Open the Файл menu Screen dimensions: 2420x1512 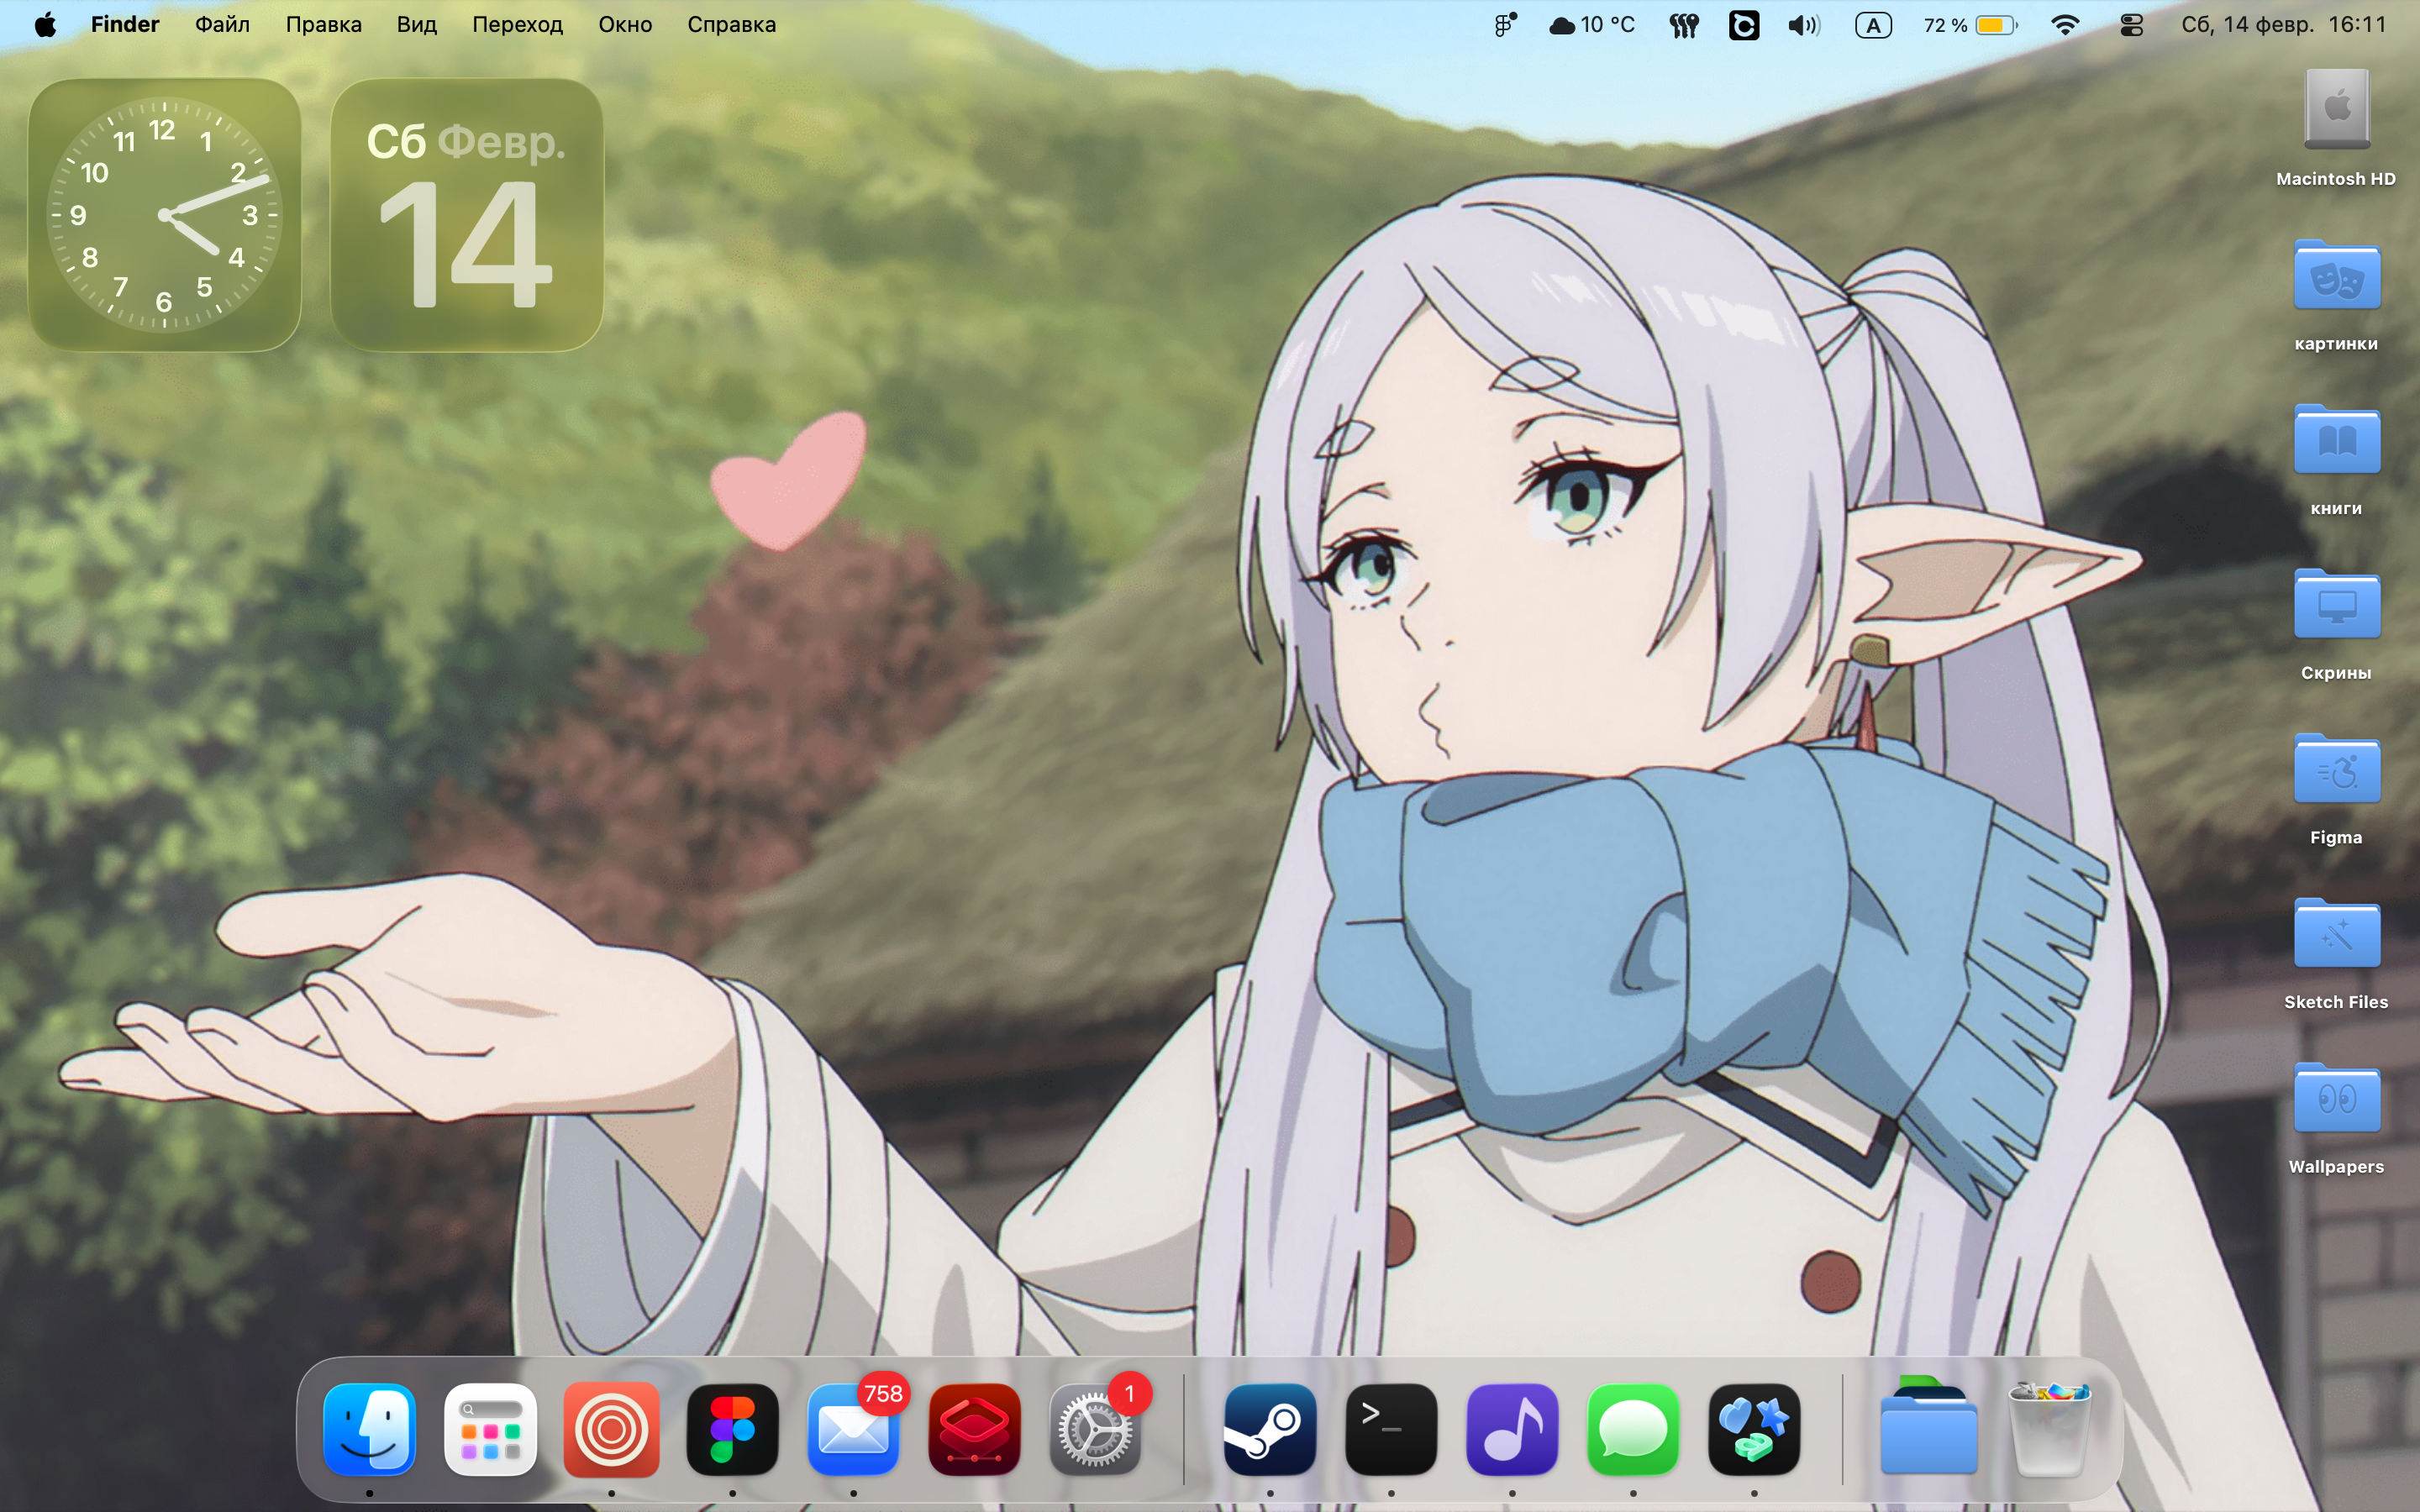point(222,25)
